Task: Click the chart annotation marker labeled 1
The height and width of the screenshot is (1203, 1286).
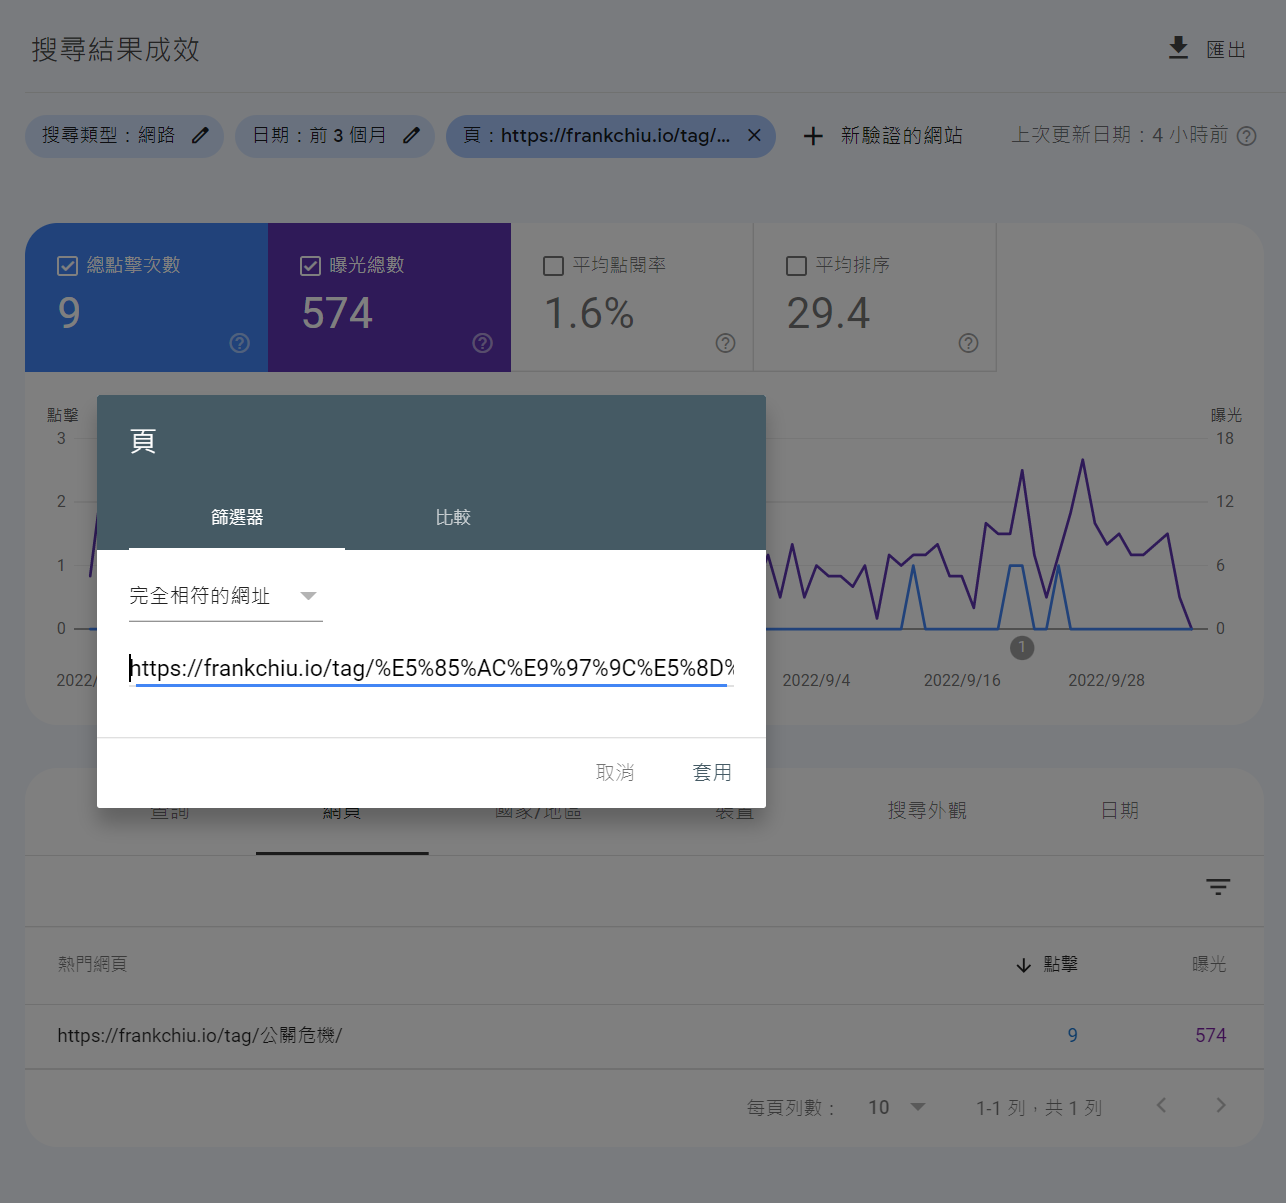Action: point(1021,648)
